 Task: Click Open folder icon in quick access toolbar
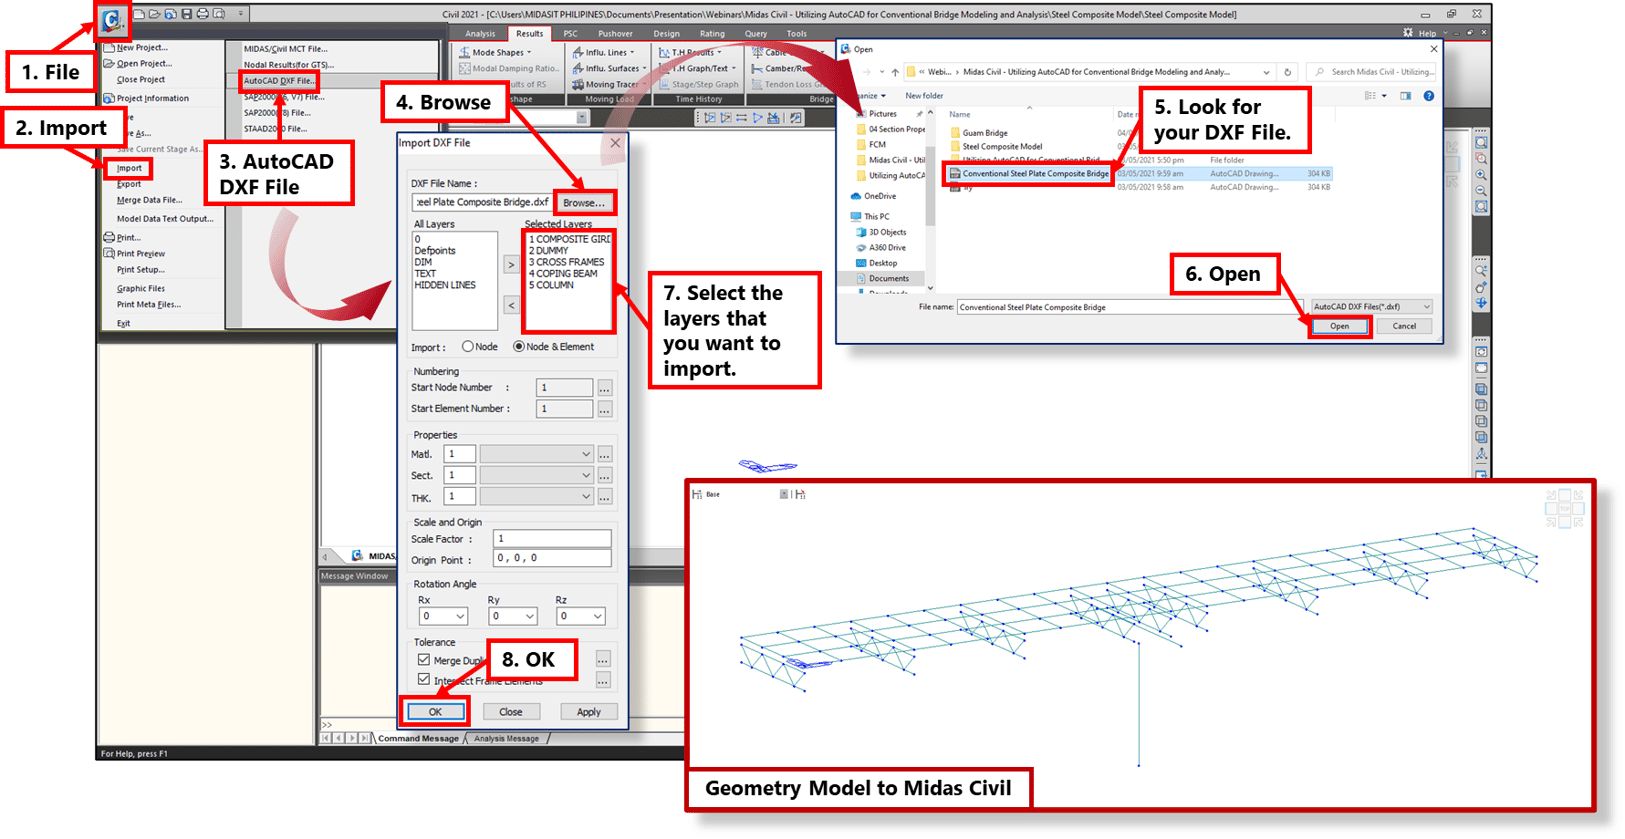click(x=155, y=14)
